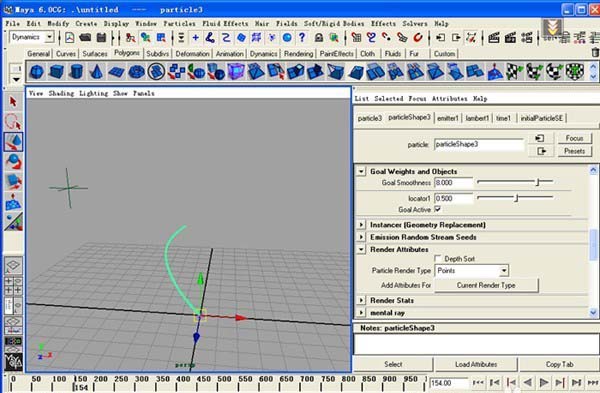Image resolution: width=600 pixels, height=393 pixels.
Task: Expand Instancer (Geometry Replacement) section
Action: [361, 225]
